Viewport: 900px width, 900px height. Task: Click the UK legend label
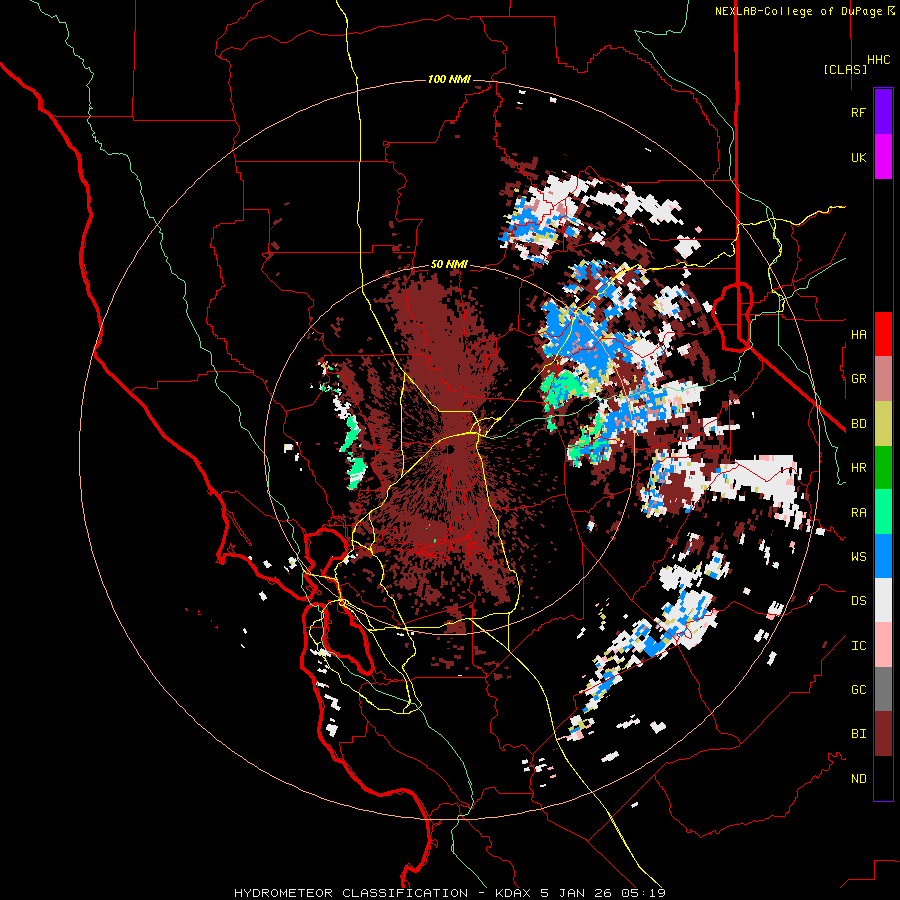click(858, 157)
